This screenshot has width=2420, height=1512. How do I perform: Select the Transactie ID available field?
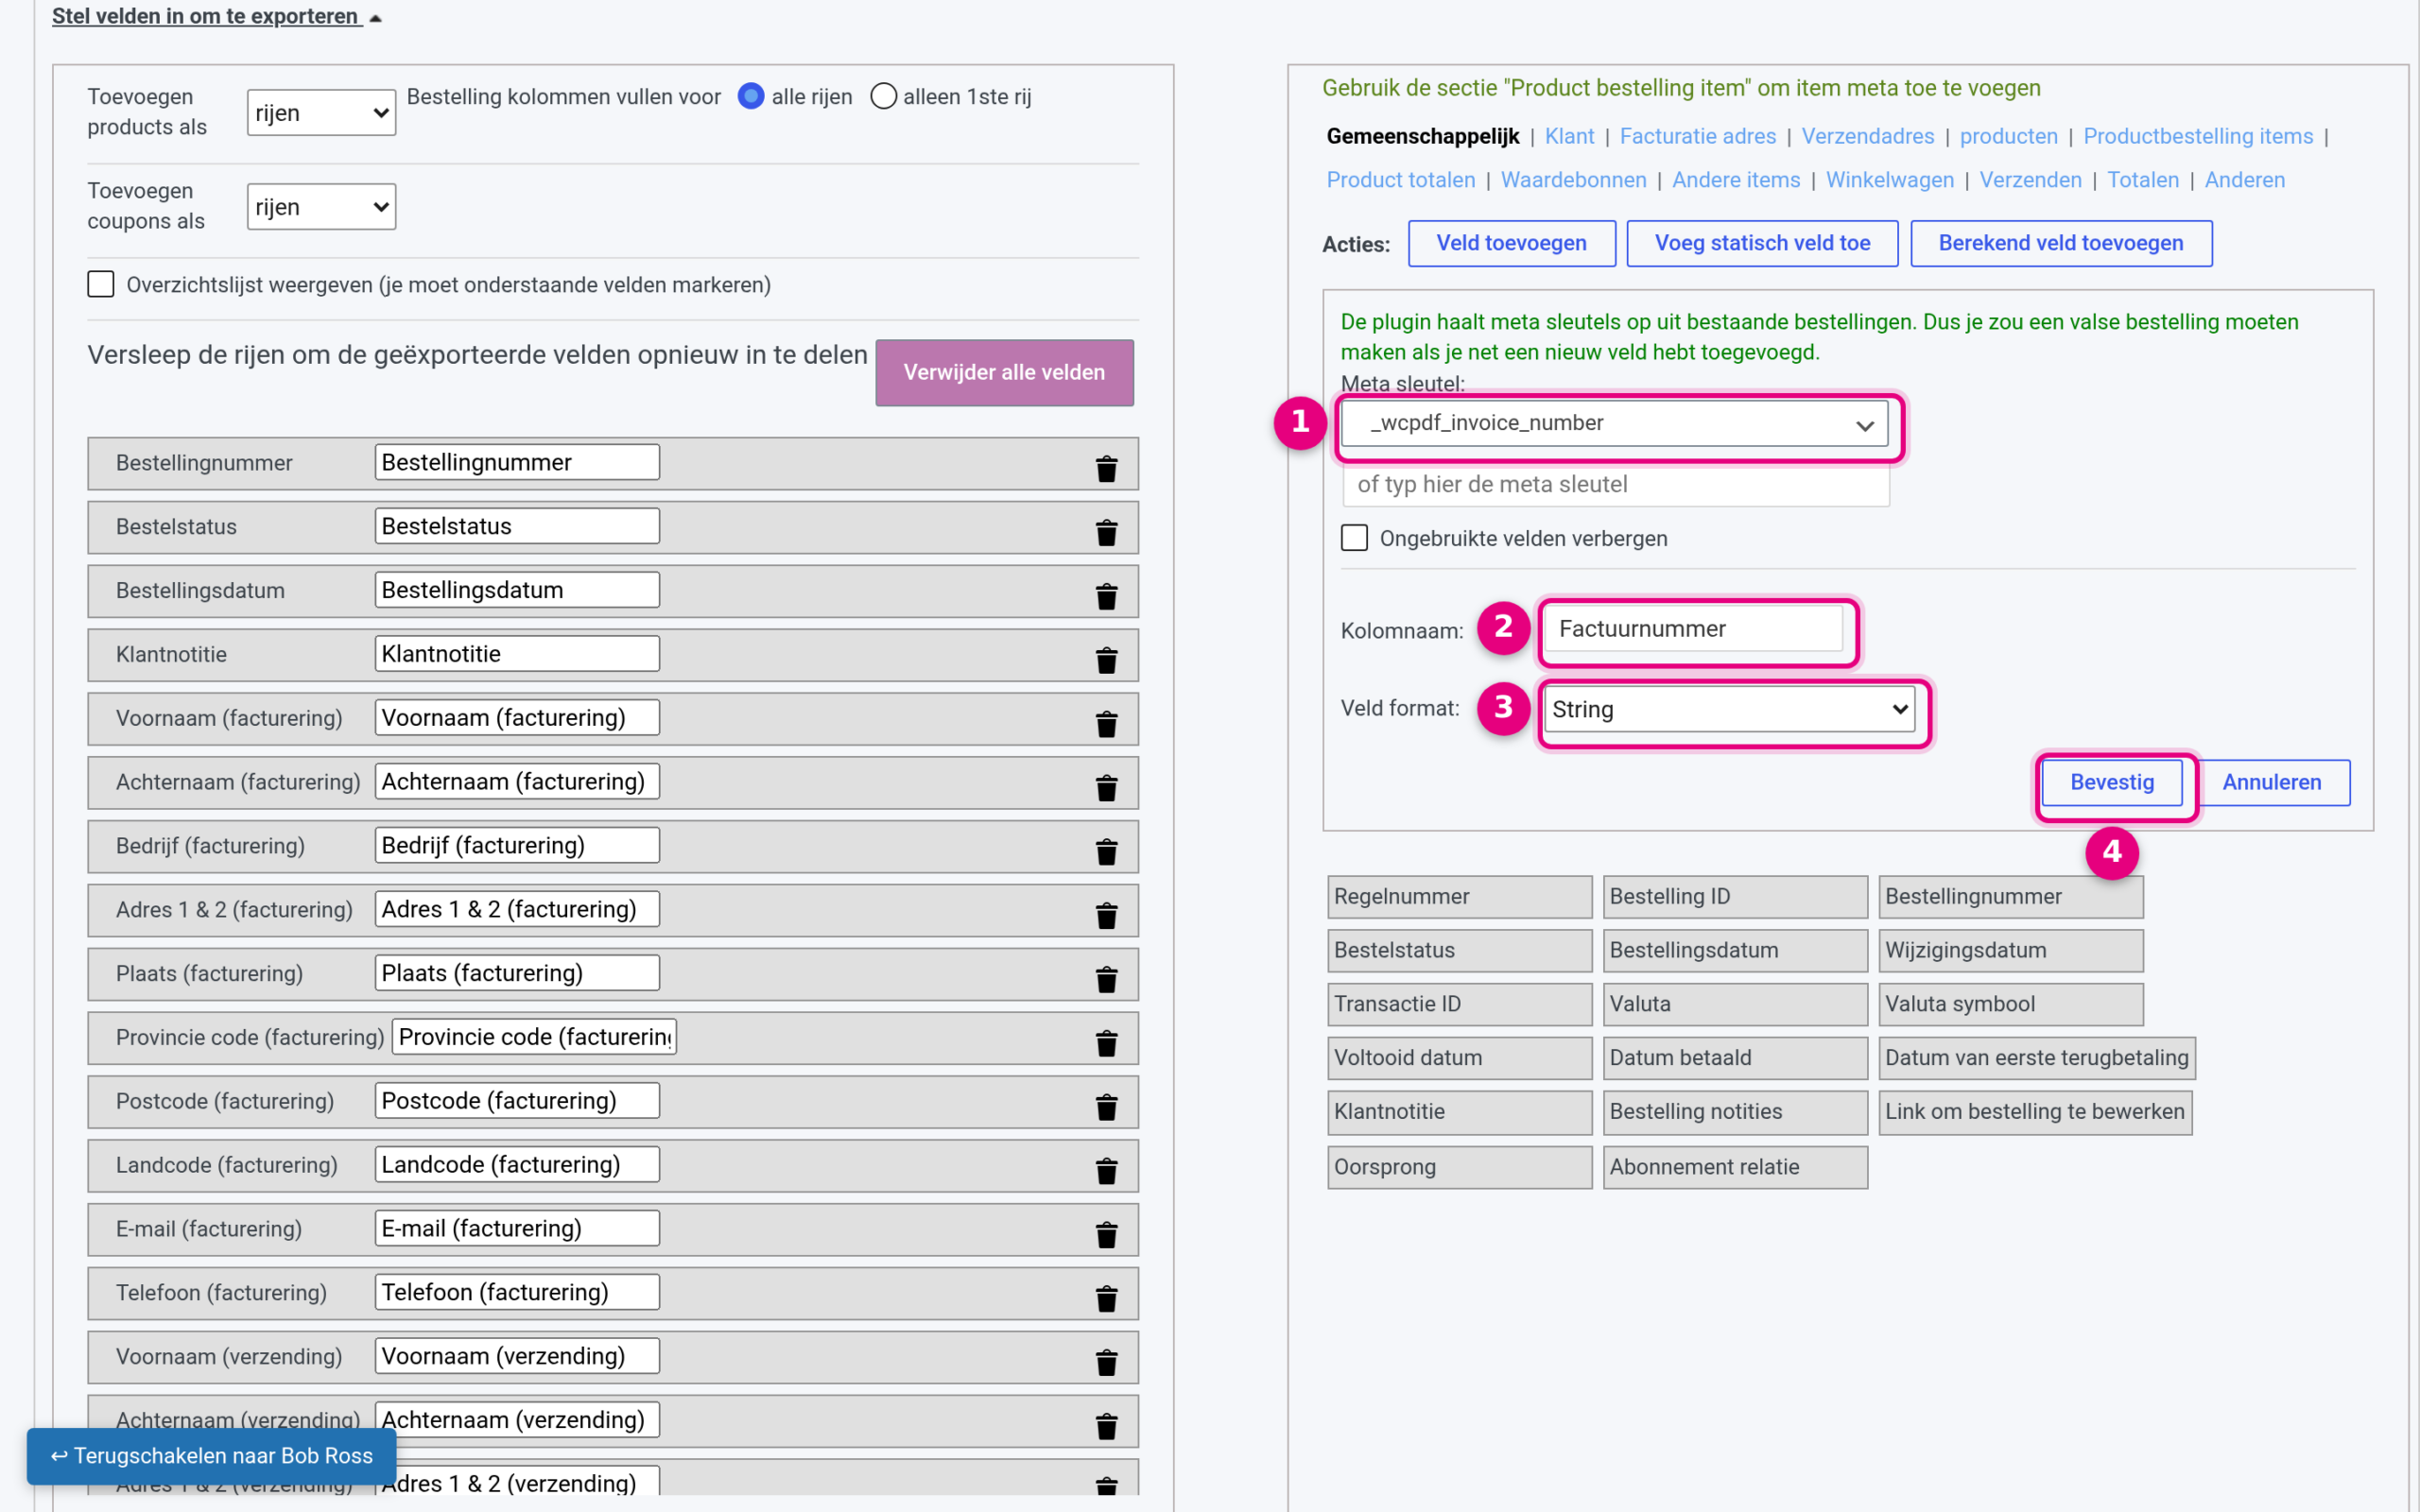click(x=1459, y=1004)
